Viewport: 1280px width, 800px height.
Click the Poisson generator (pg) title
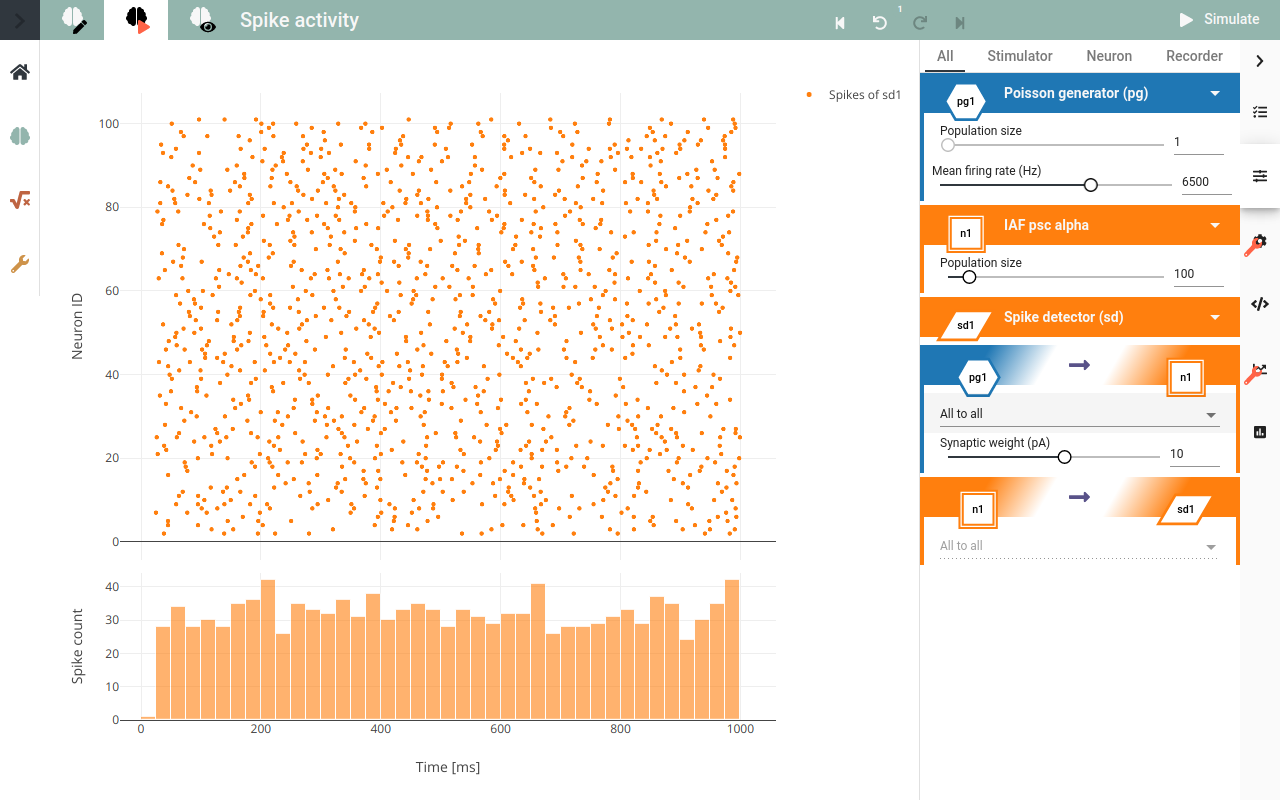[1076, 93]
